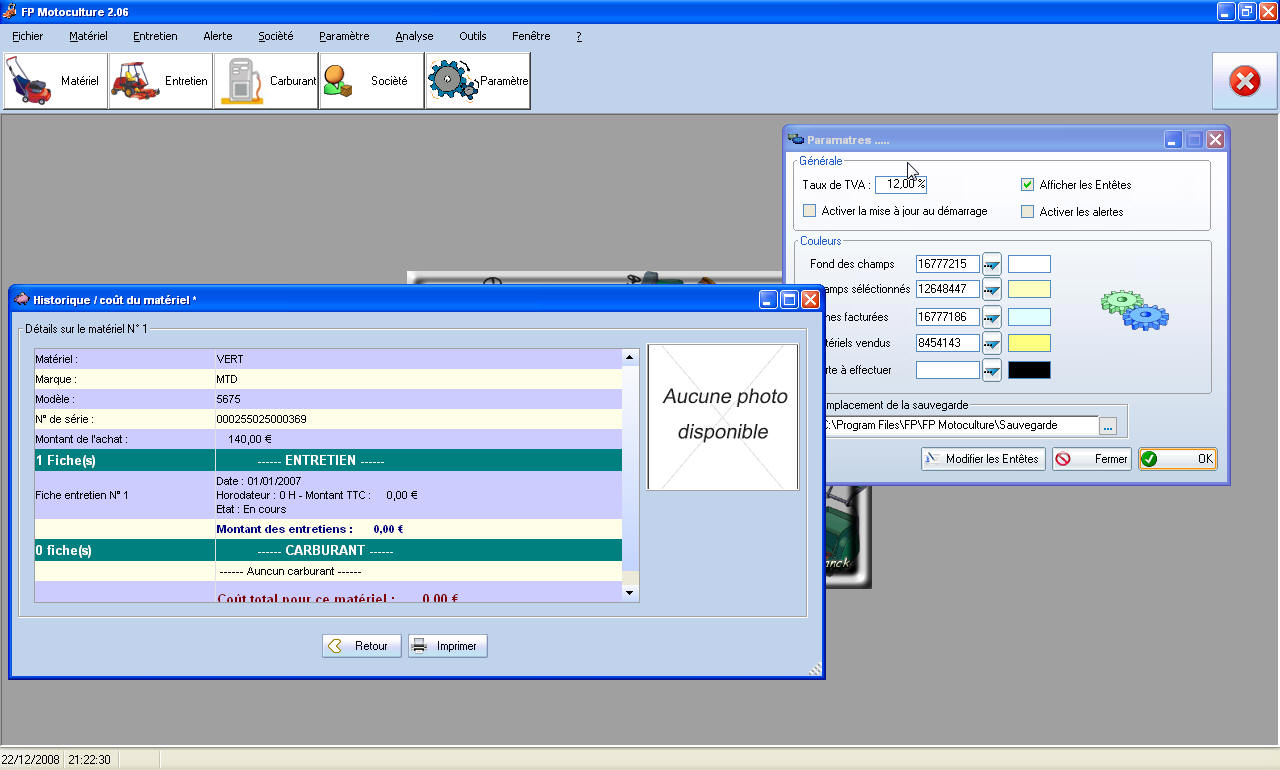Click the Modifier les Entêtes button
Screen dimensions: 1280x770
coord(982,459)
